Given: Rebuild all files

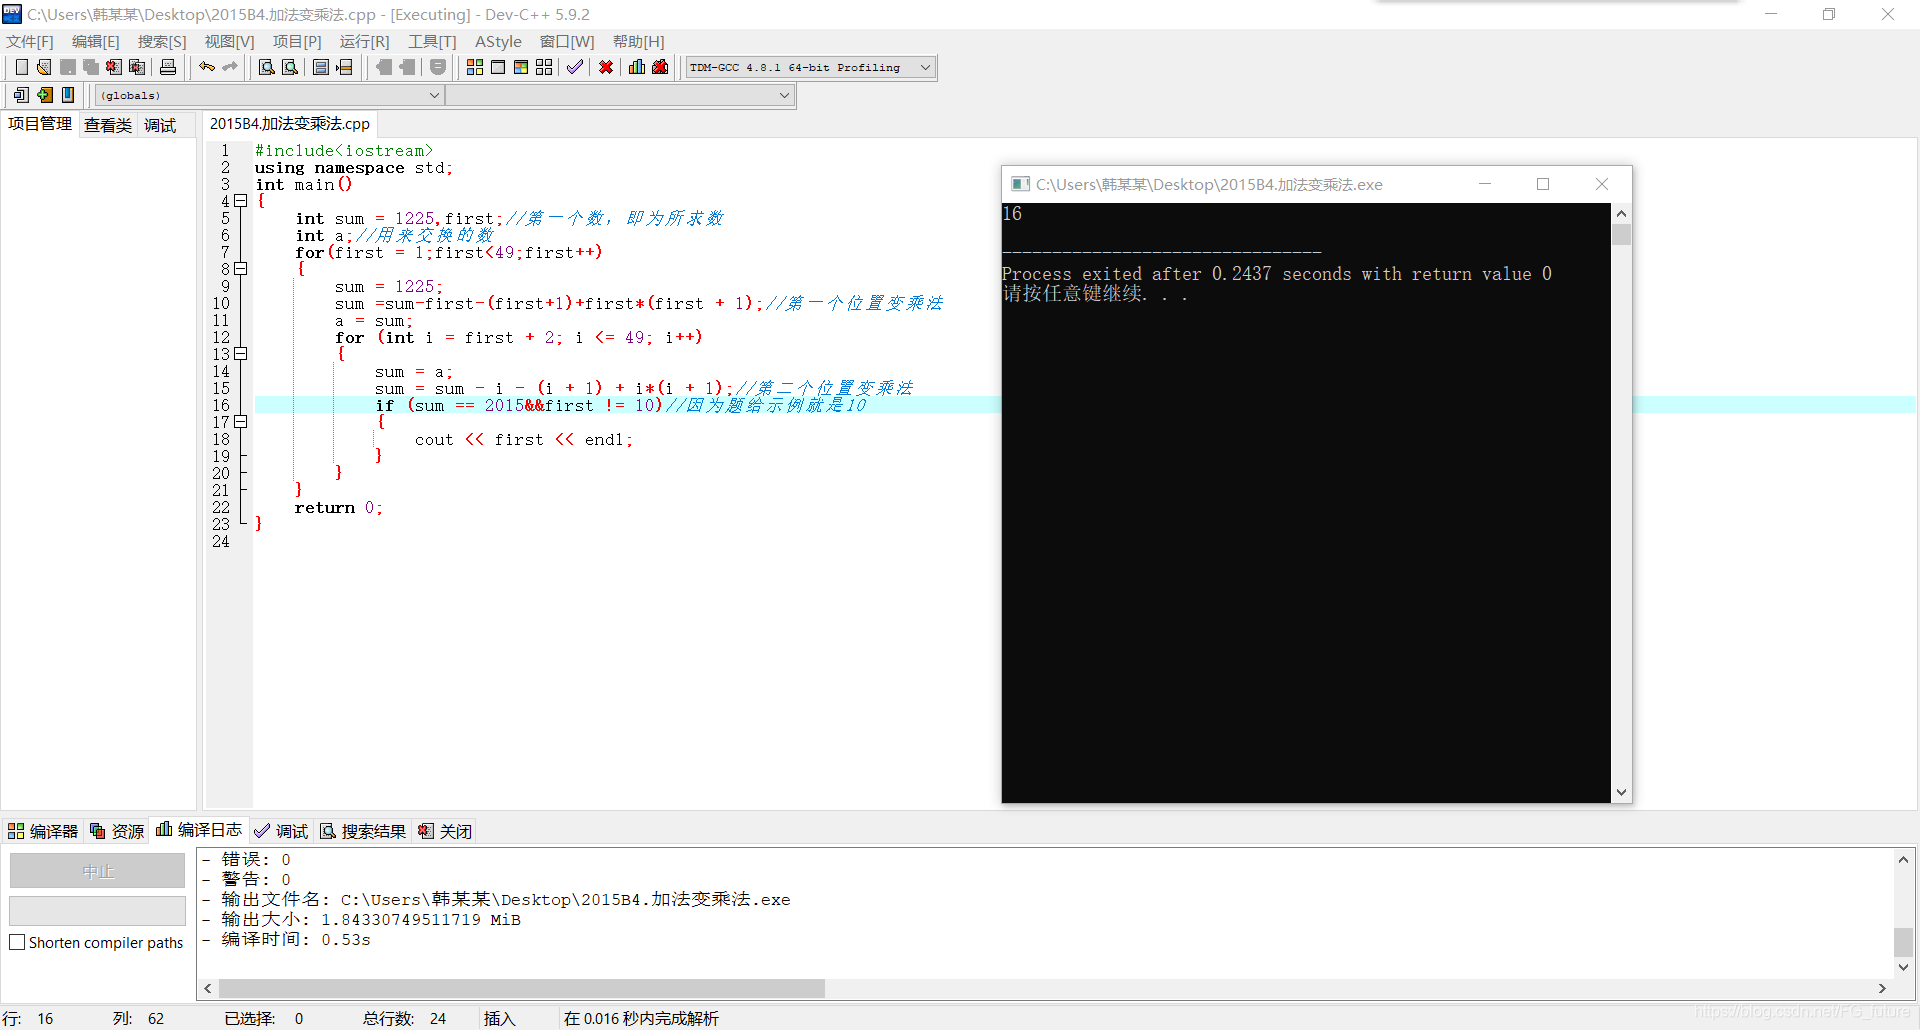Looking at the screenshot, I should click(x=544, y=67).
